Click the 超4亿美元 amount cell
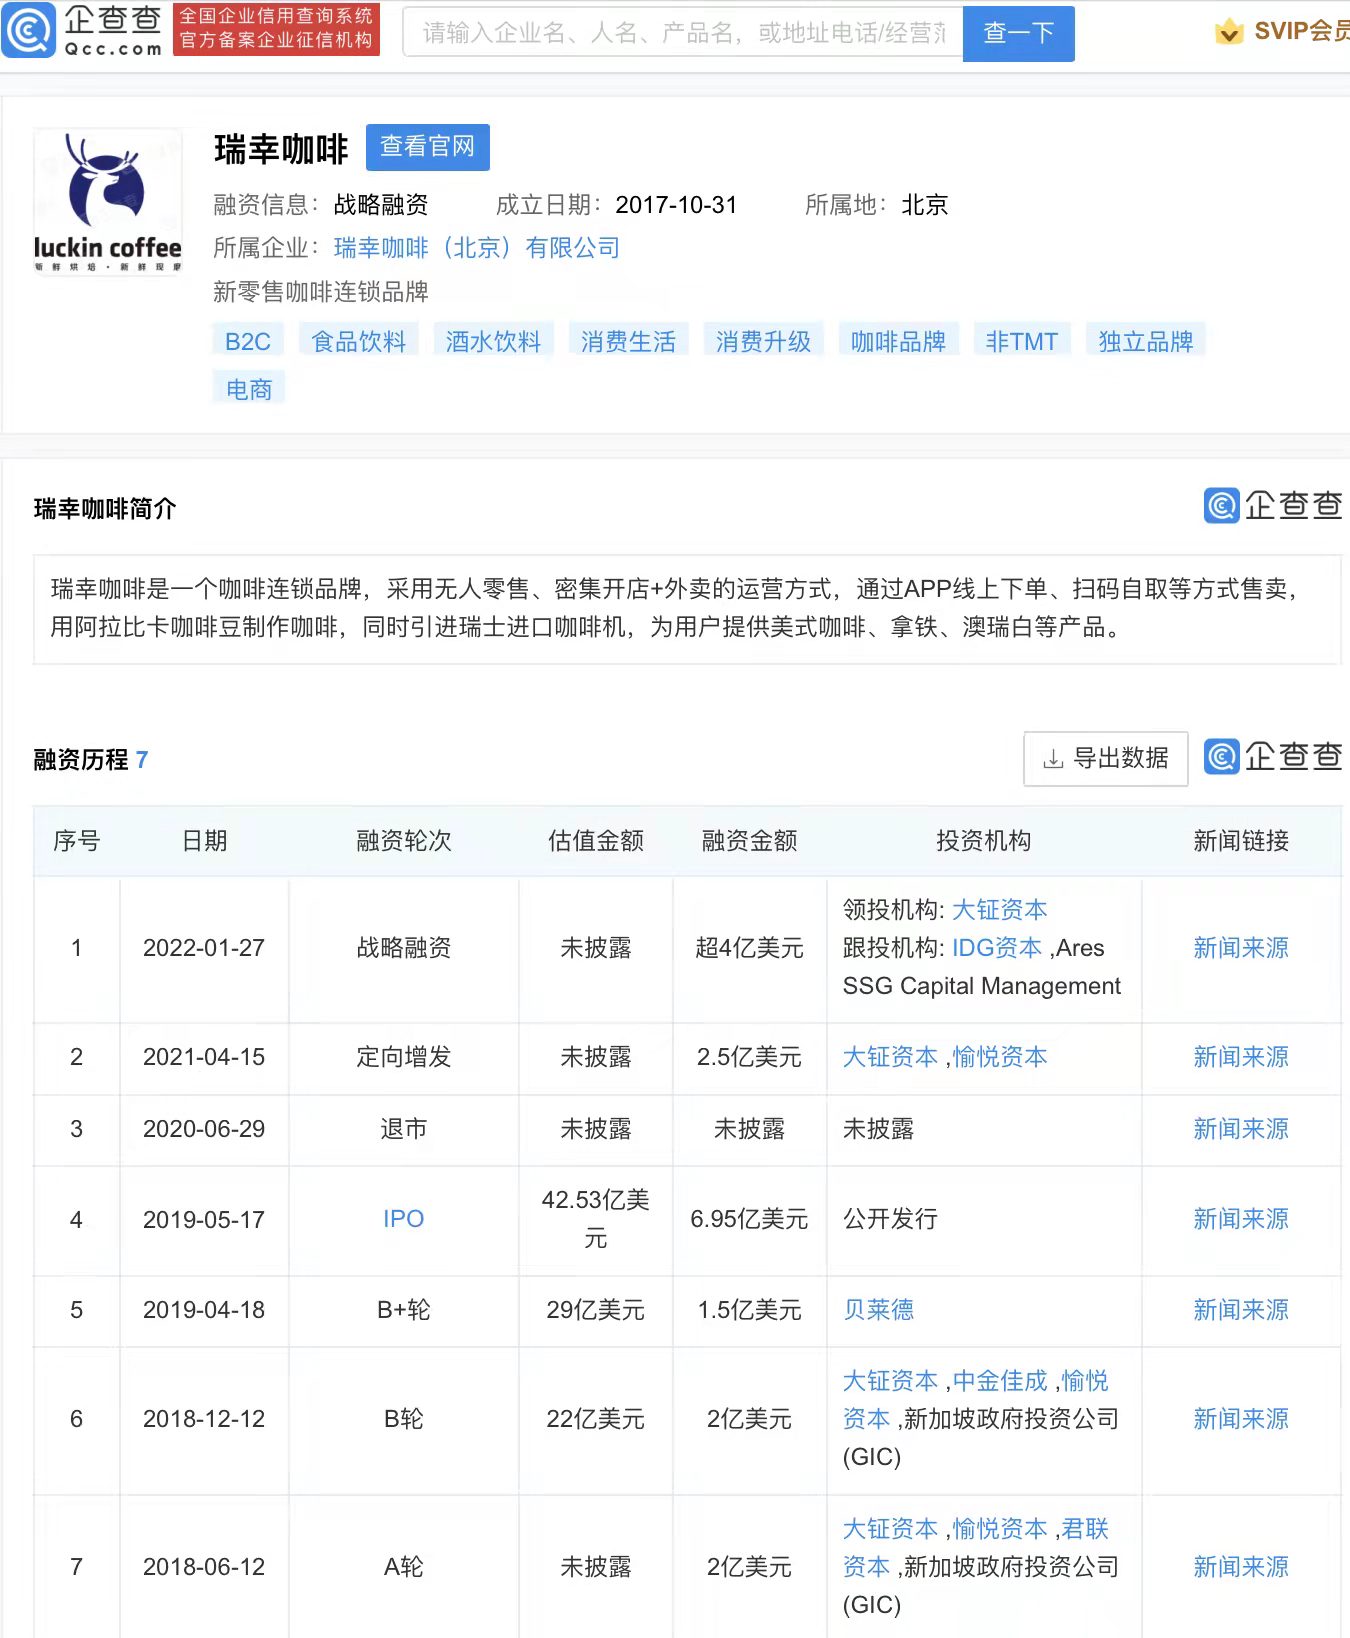The image size is (1350, 1638). click(750, 948)
